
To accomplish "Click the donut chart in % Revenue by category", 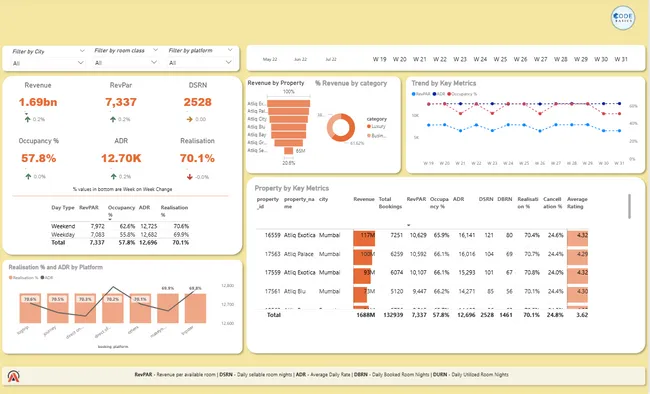I will (x=341, y=127).
